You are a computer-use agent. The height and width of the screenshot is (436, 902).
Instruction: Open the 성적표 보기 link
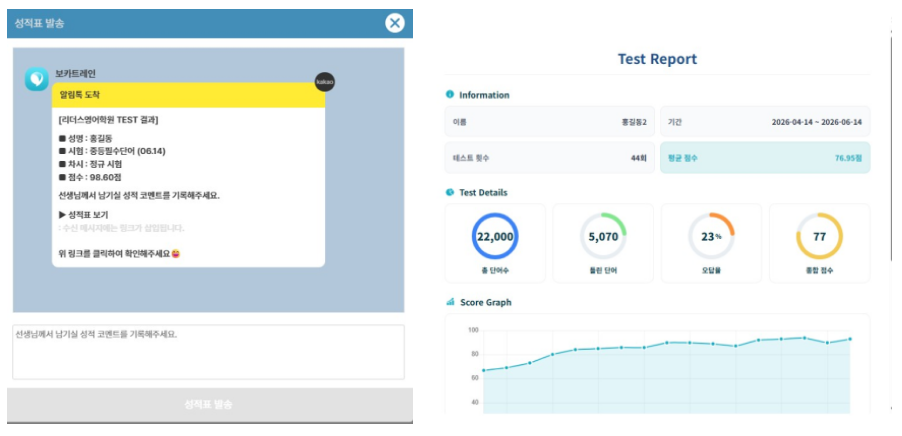pos(83,215)
